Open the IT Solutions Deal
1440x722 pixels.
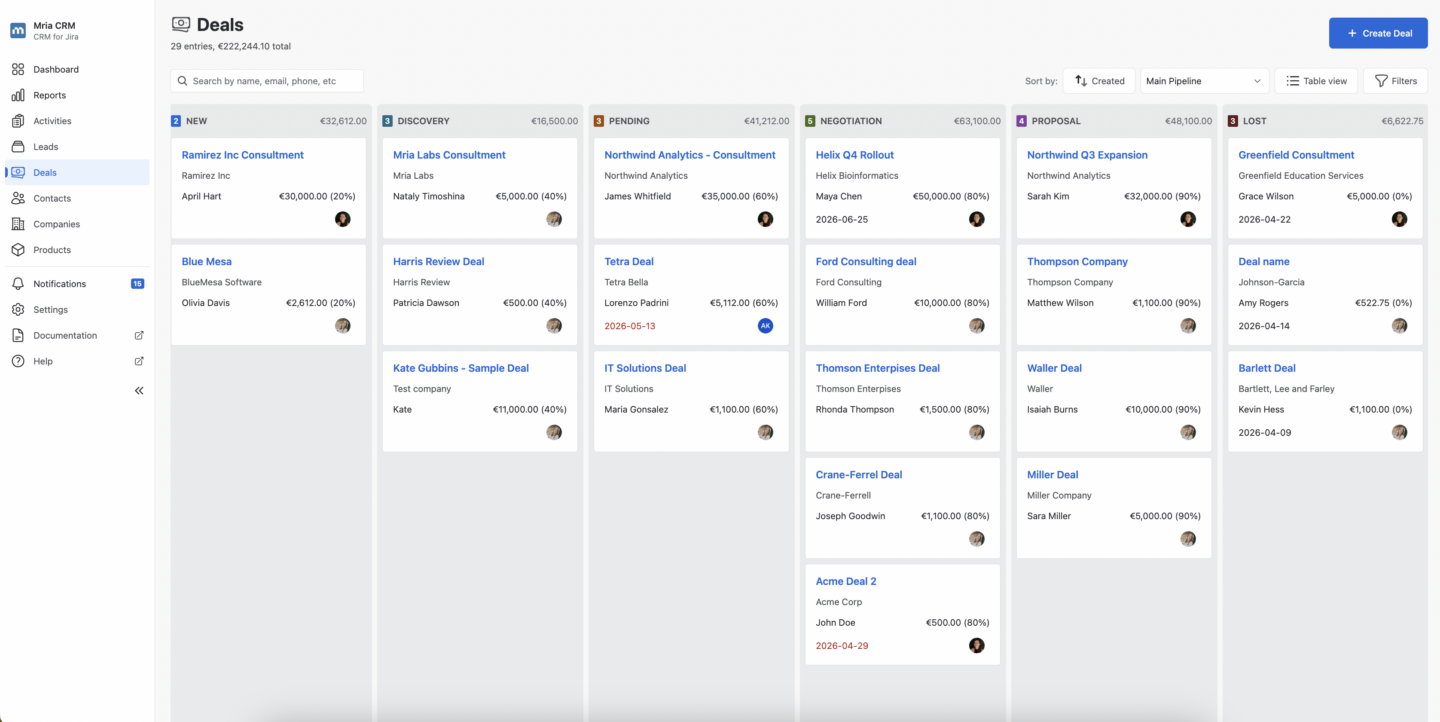(x=645, y=368)
